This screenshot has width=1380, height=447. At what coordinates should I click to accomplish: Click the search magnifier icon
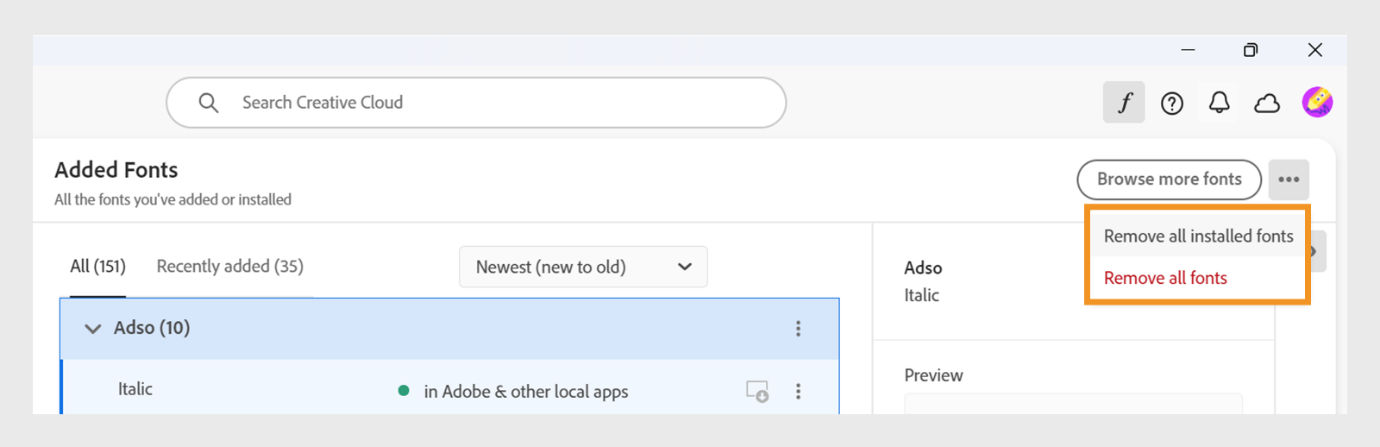(x=208, y=102)
